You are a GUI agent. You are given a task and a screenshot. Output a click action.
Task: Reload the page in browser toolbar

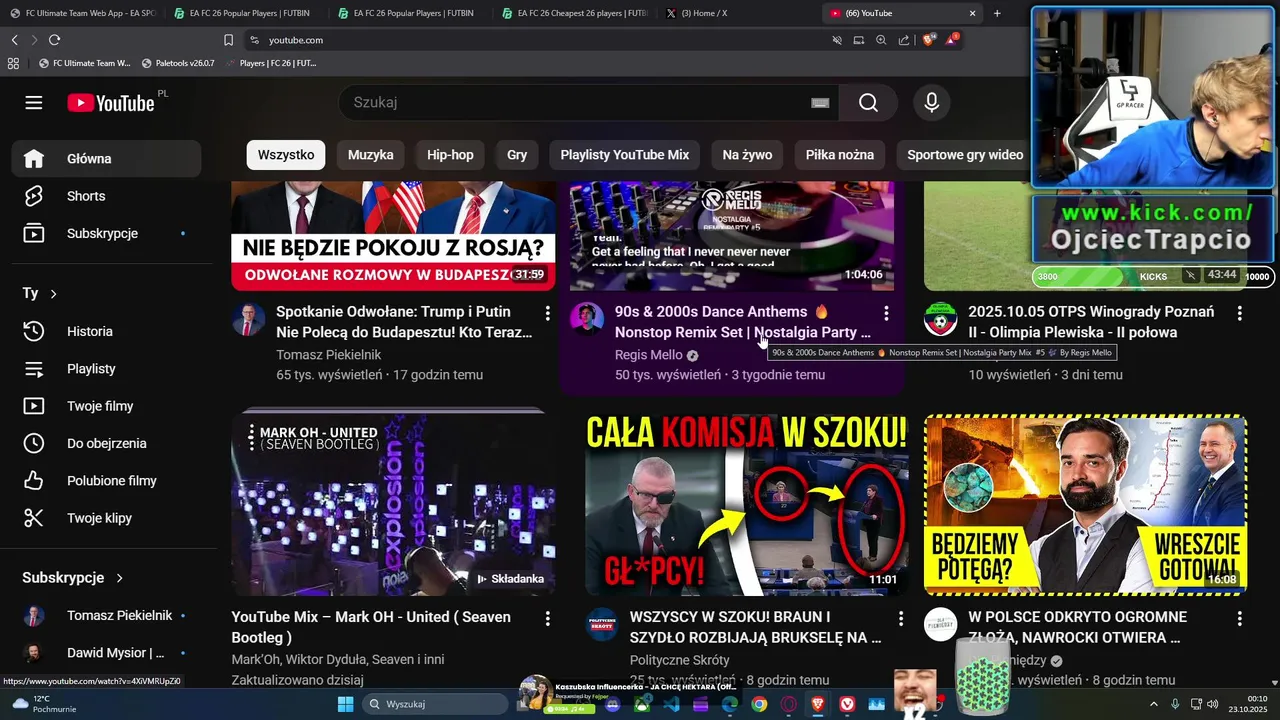pyautogui.click(x=54, y=40)
